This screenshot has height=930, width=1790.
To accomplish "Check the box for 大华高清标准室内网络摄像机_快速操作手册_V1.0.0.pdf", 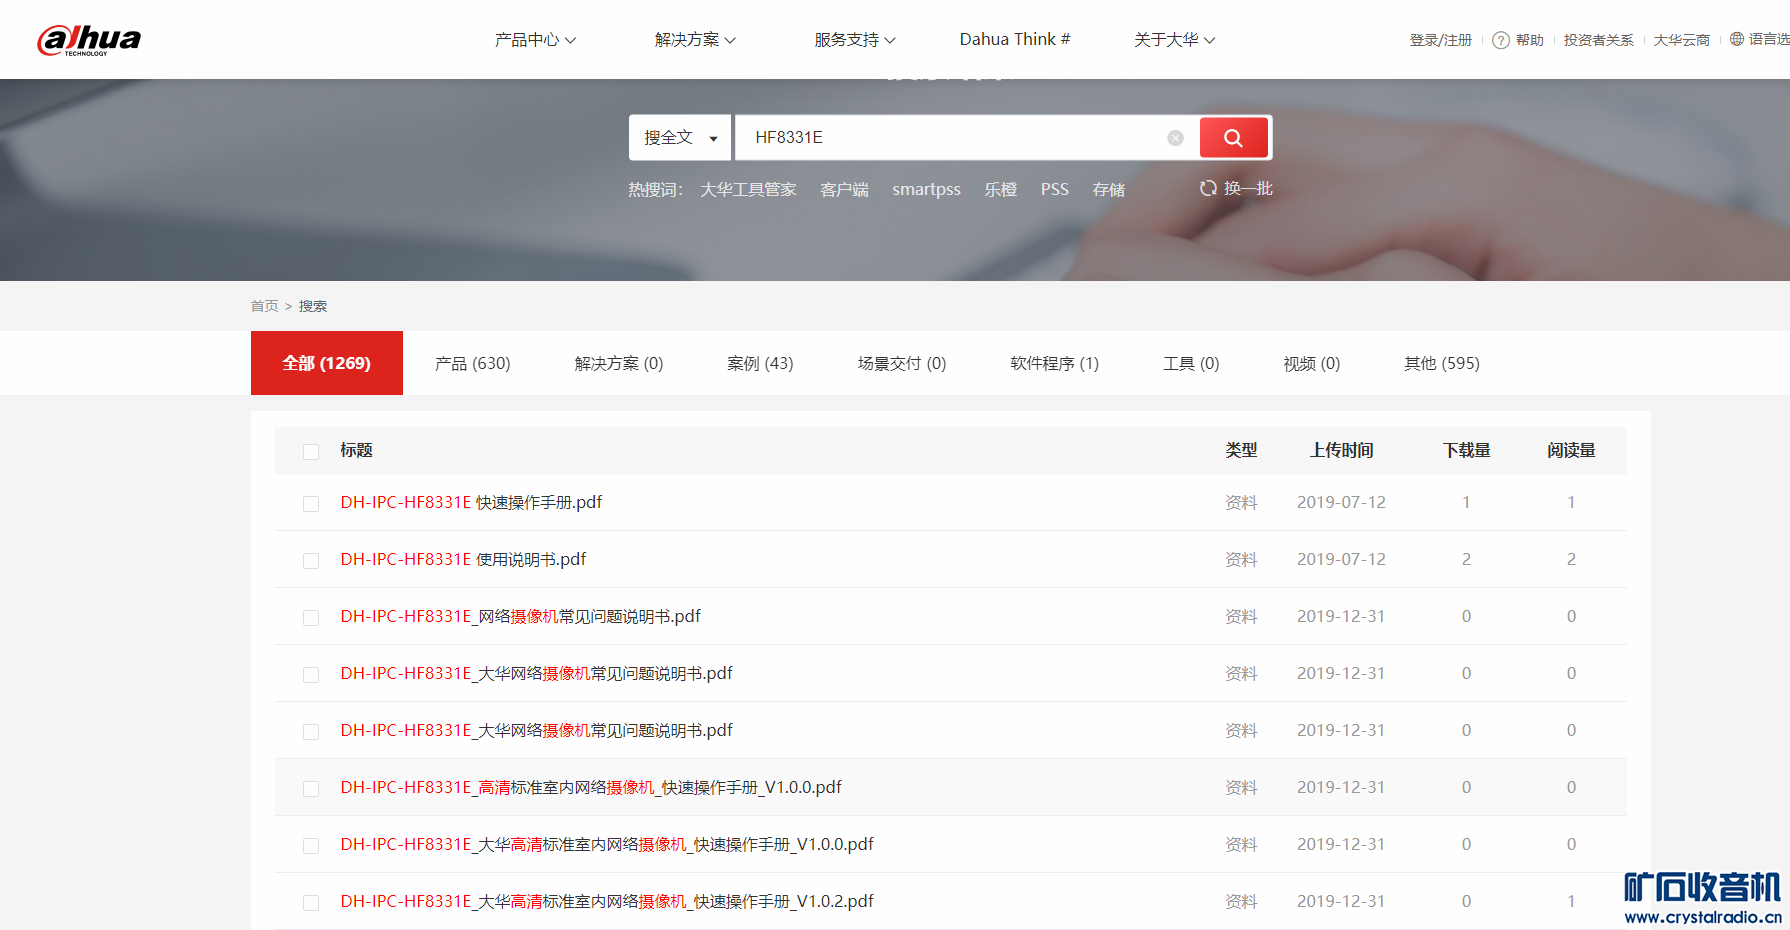I will (311, 846).
